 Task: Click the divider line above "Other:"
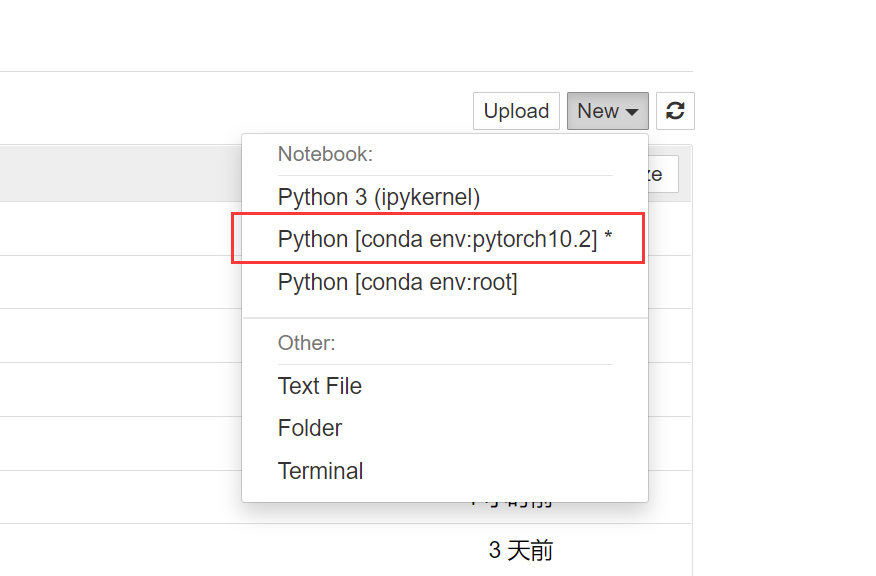pyautogui.click(x=445, y=318)
